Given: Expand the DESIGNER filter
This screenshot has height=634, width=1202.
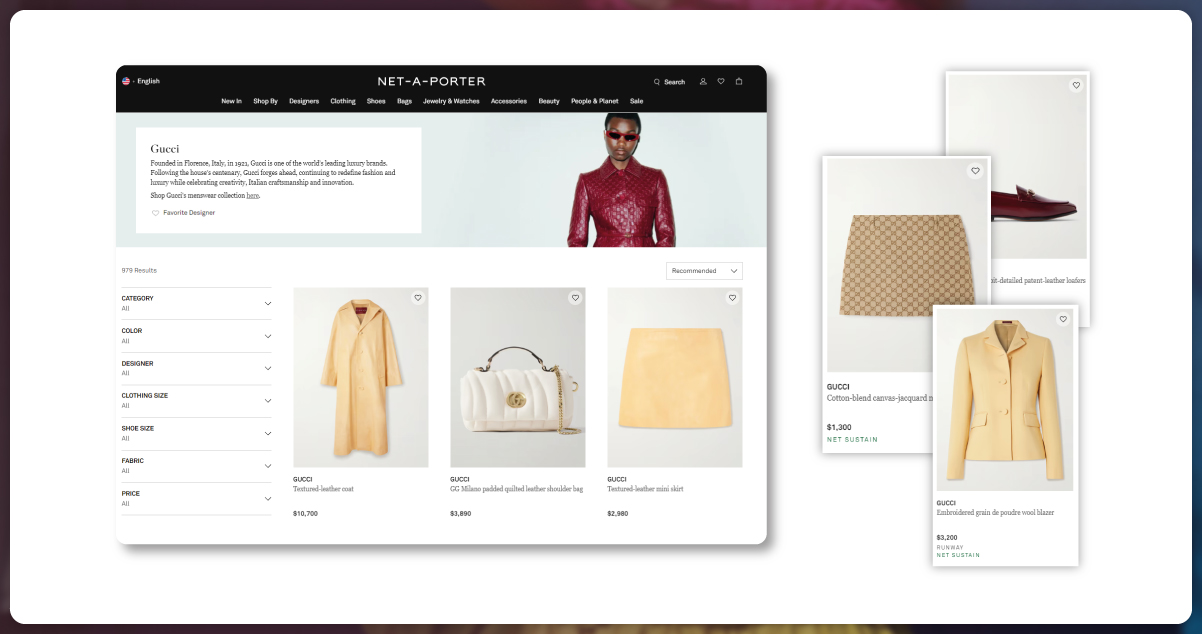Looking at the screenshot, I should click(x=196, y=368).
